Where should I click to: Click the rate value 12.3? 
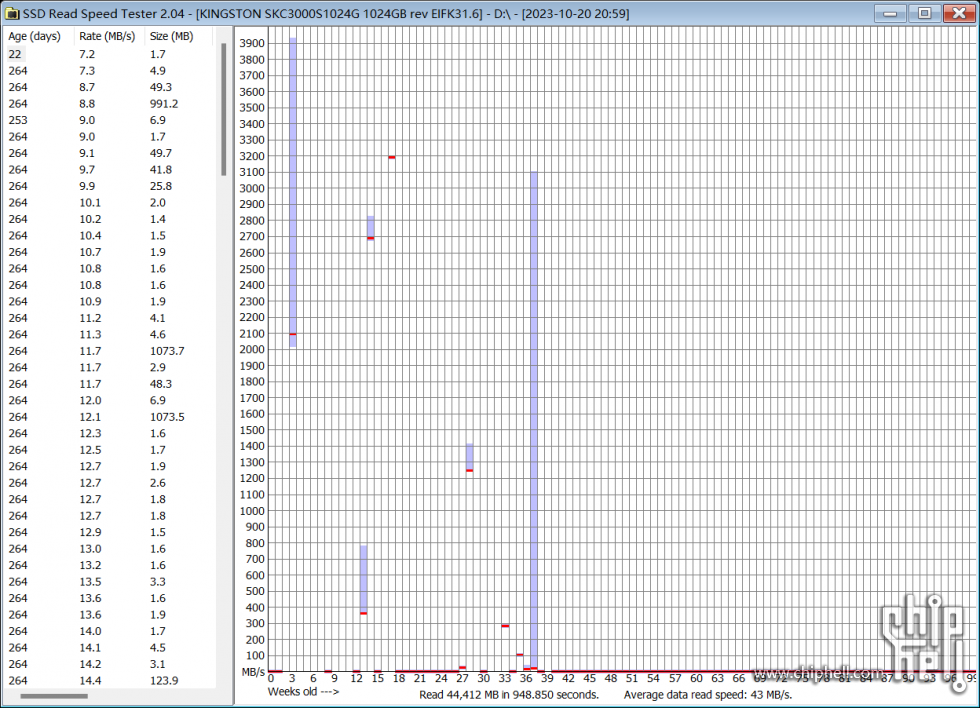(90, 433)
